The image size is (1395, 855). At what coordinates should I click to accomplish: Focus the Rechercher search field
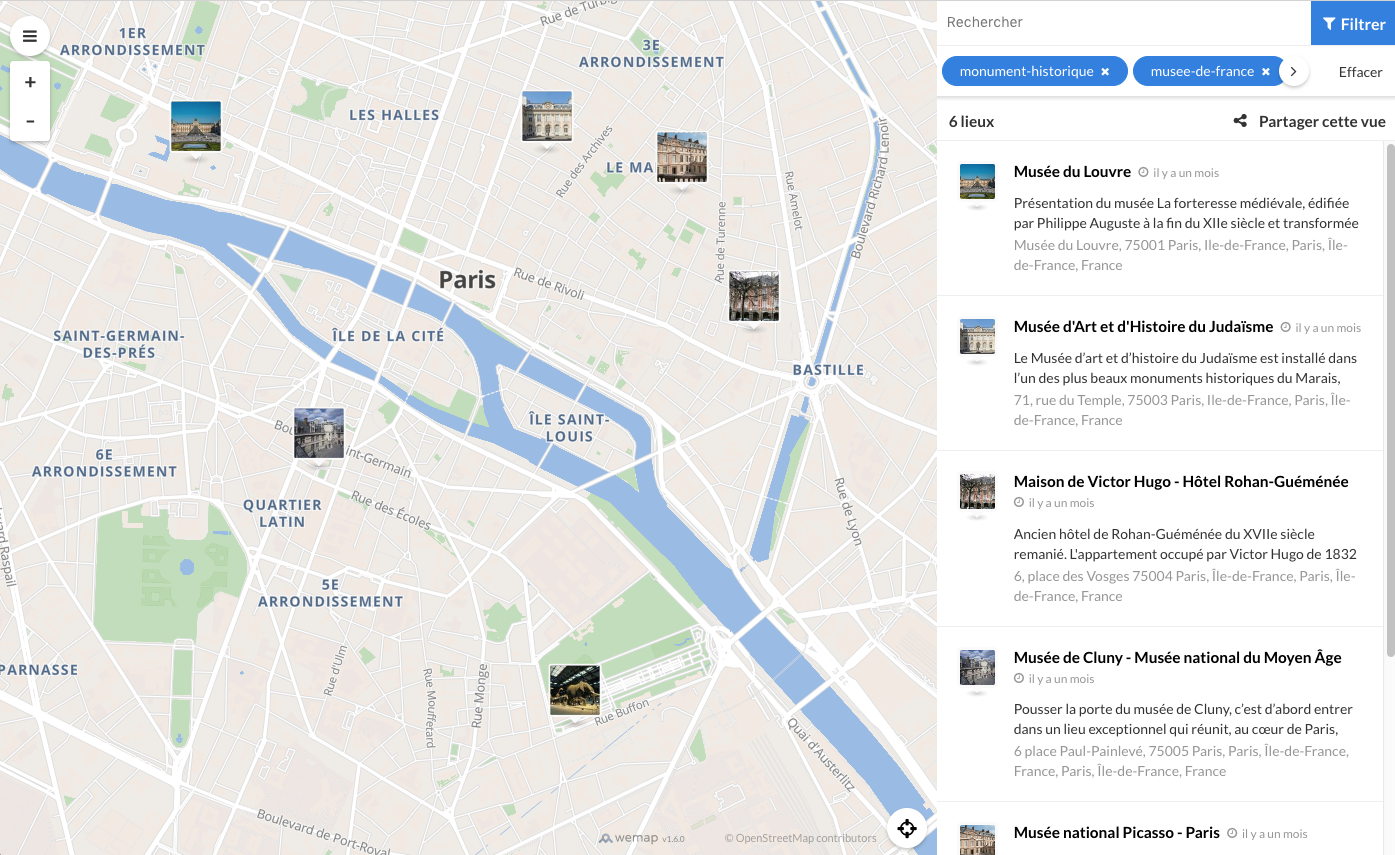1120,22
